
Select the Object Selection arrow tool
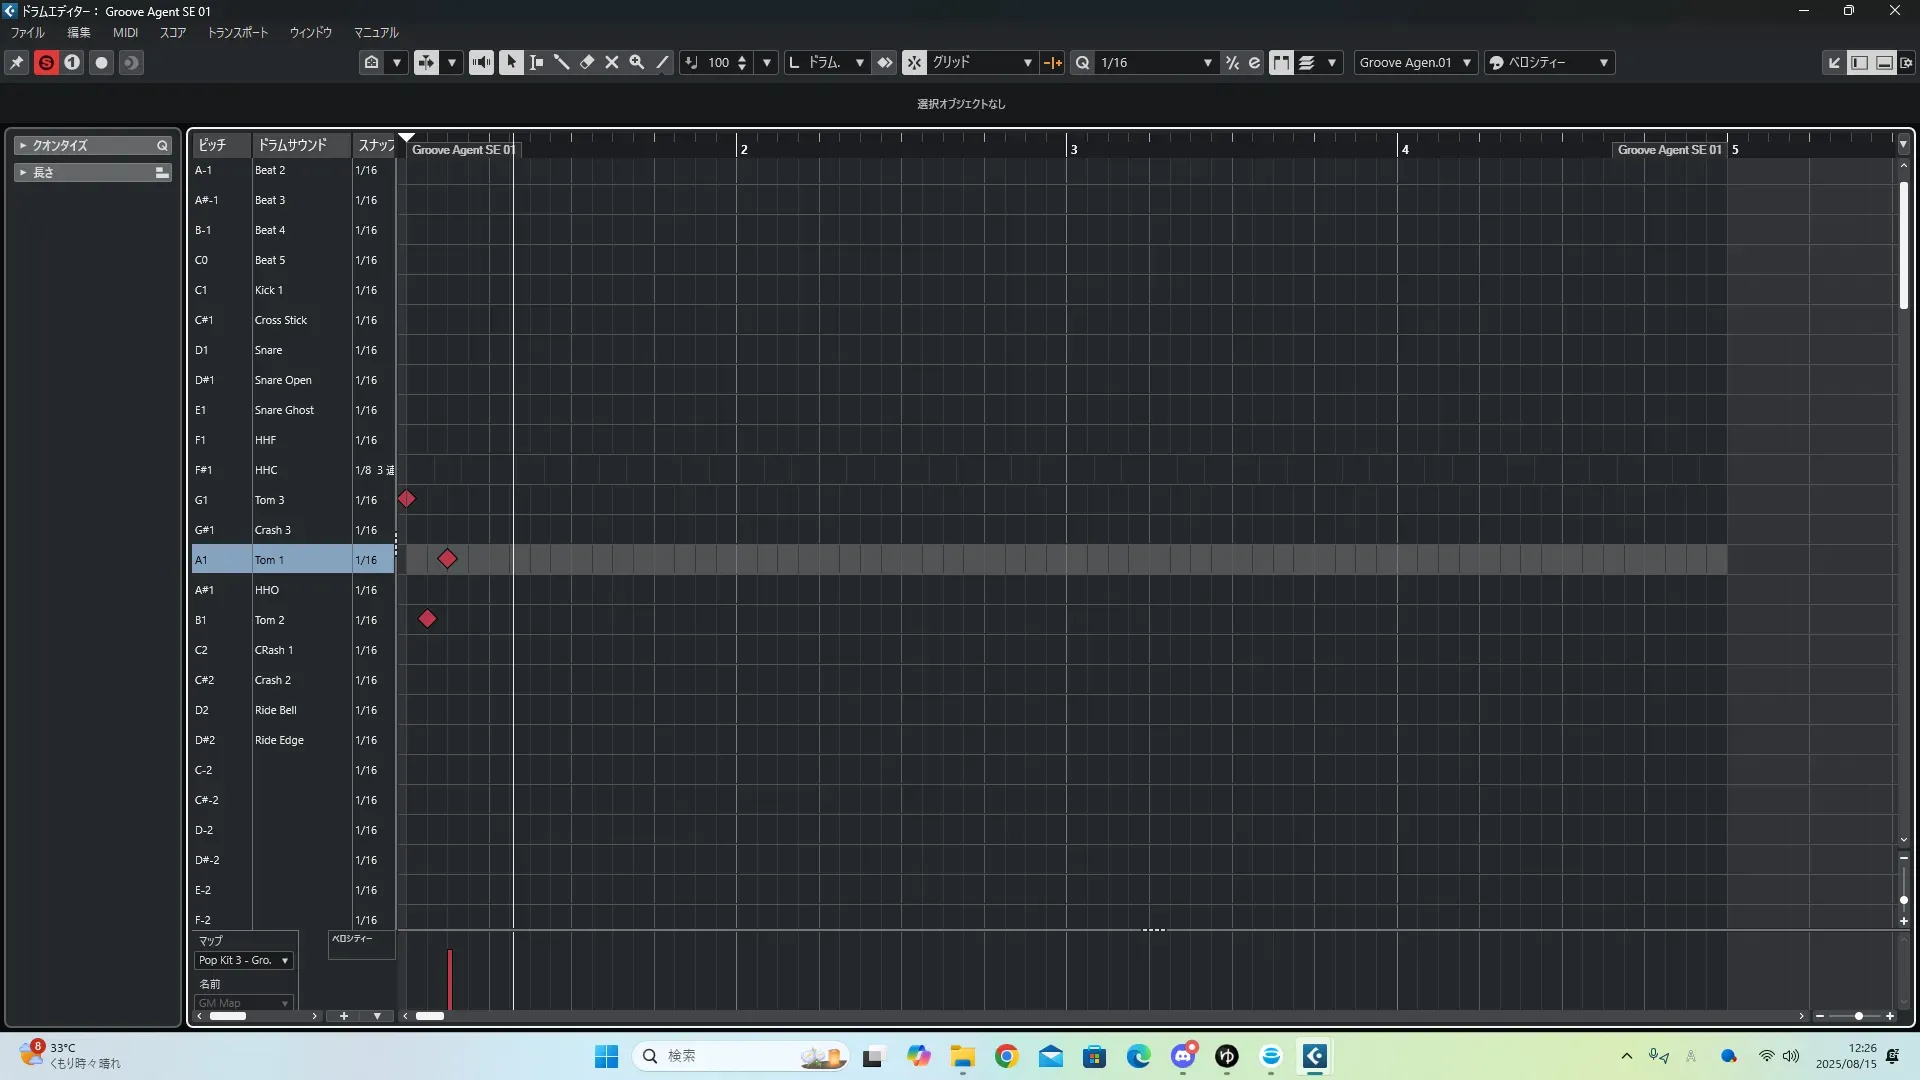(x=511, y=62)
